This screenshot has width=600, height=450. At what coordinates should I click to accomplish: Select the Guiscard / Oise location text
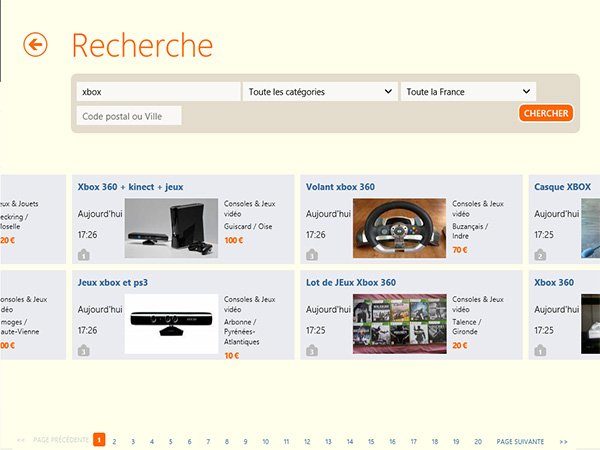click(x=248, y=226)
